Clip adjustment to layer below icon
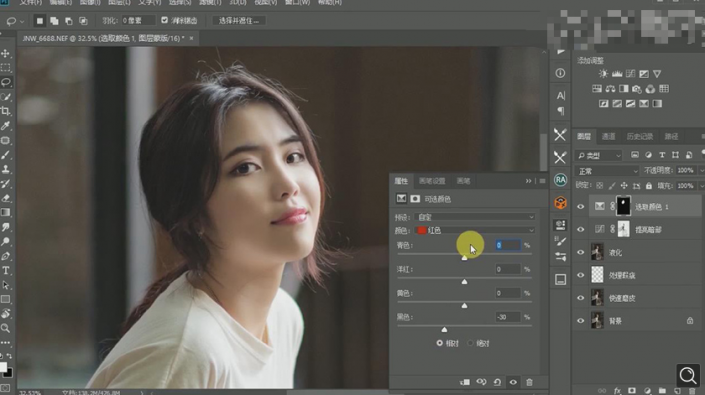 coord(465,382)
